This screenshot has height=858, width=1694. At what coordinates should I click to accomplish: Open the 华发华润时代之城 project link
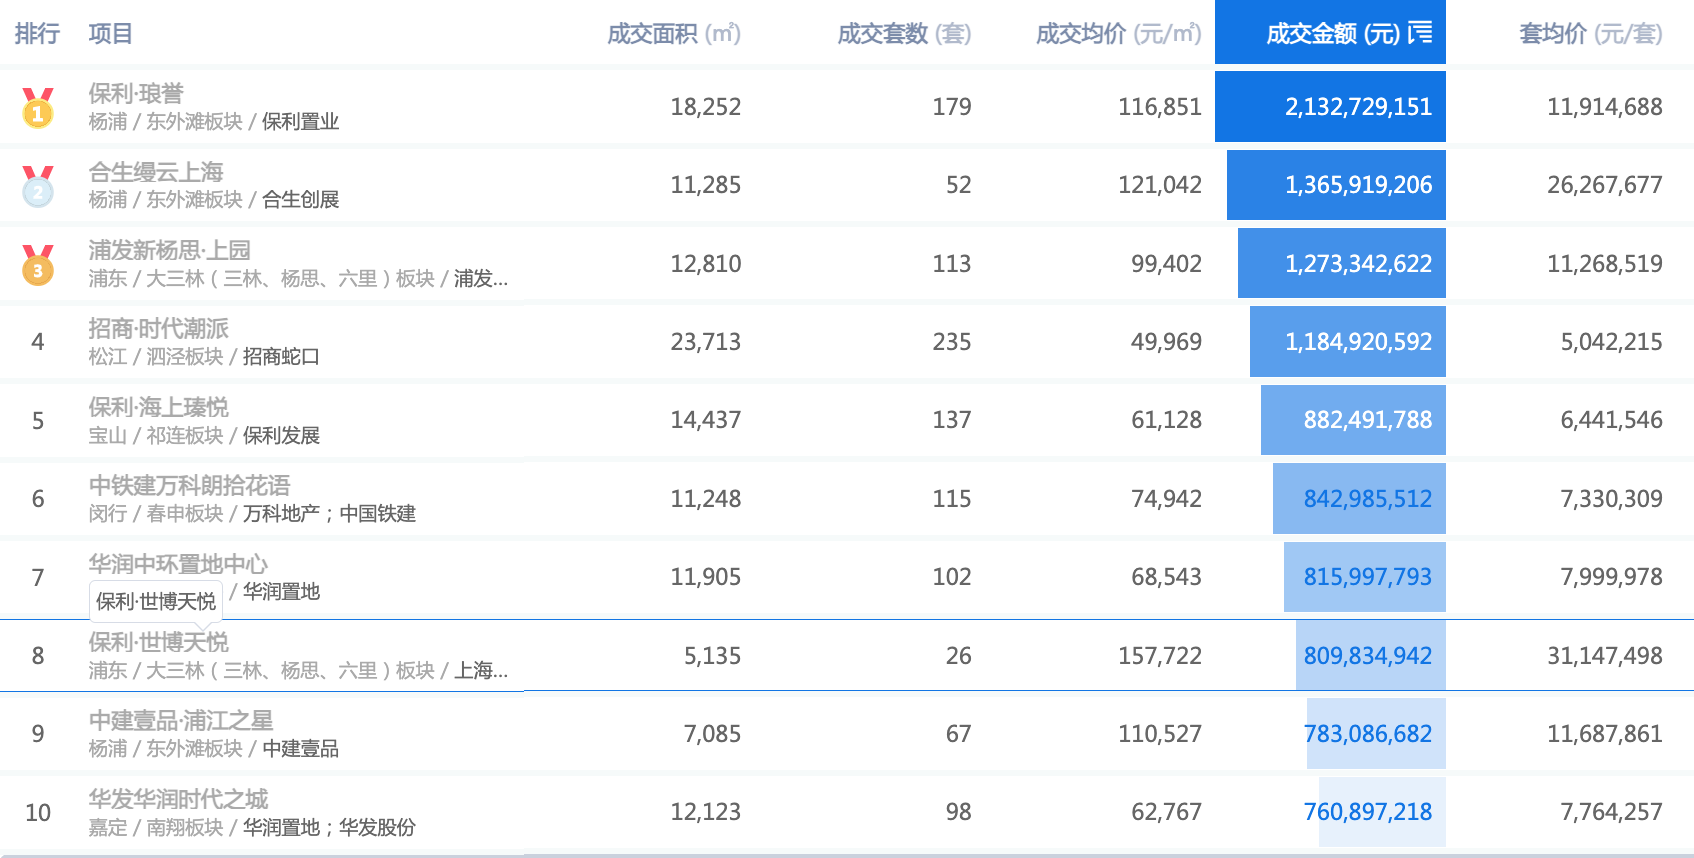(x=178, y=799)
